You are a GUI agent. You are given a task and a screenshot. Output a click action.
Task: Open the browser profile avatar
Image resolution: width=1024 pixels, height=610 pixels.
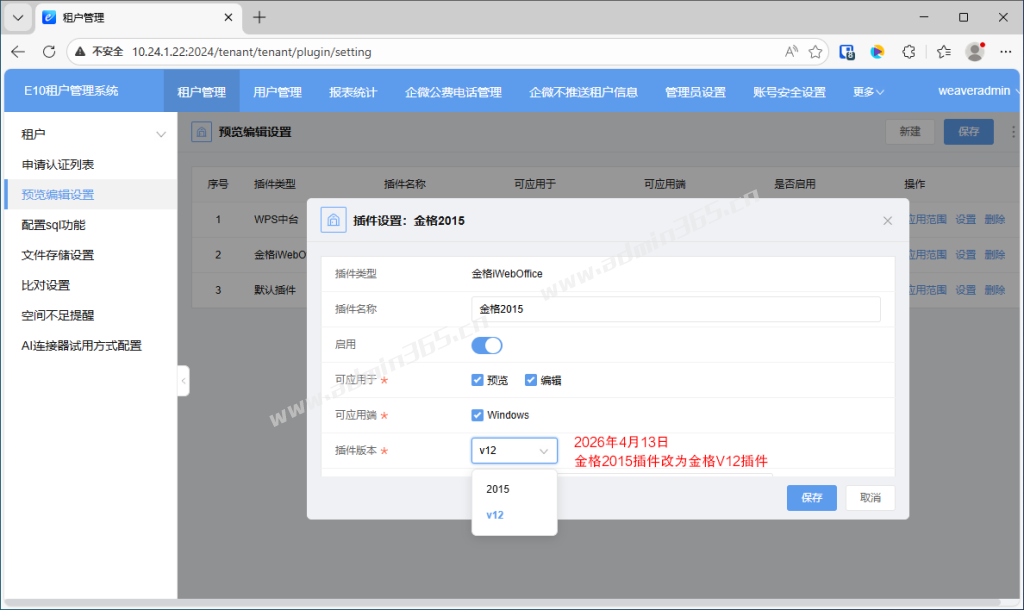975,52
